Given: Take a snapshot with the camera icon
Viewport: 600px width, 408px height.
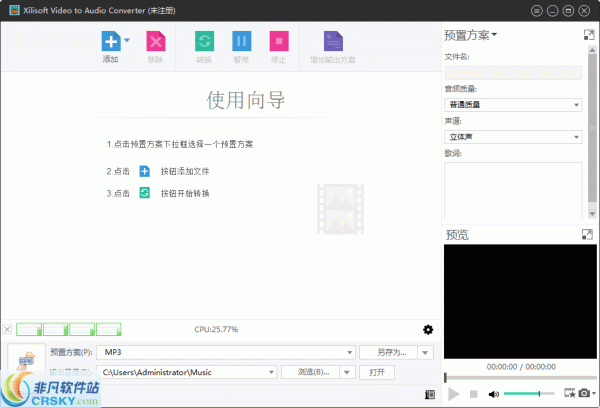Looking at the screenshot, I should [x=584, y=393].
